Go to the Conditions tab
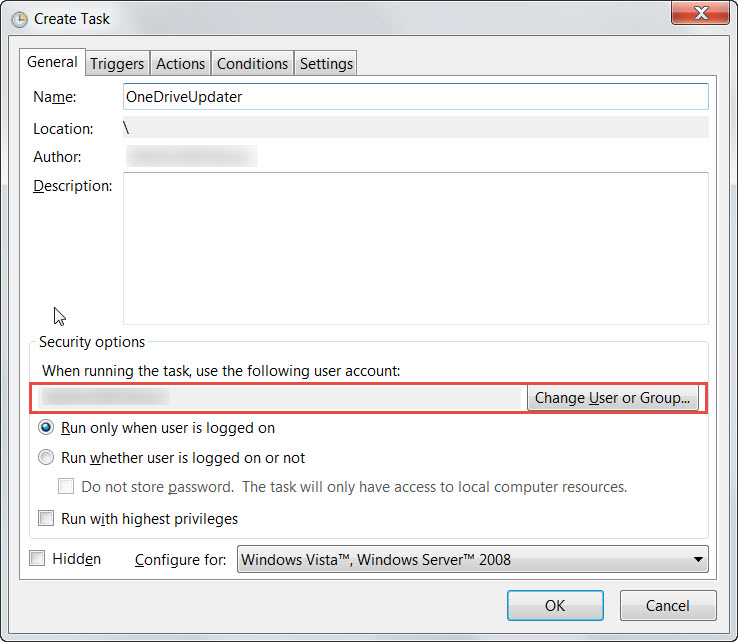This screenshot has width=738, height=642. [252, 64]
